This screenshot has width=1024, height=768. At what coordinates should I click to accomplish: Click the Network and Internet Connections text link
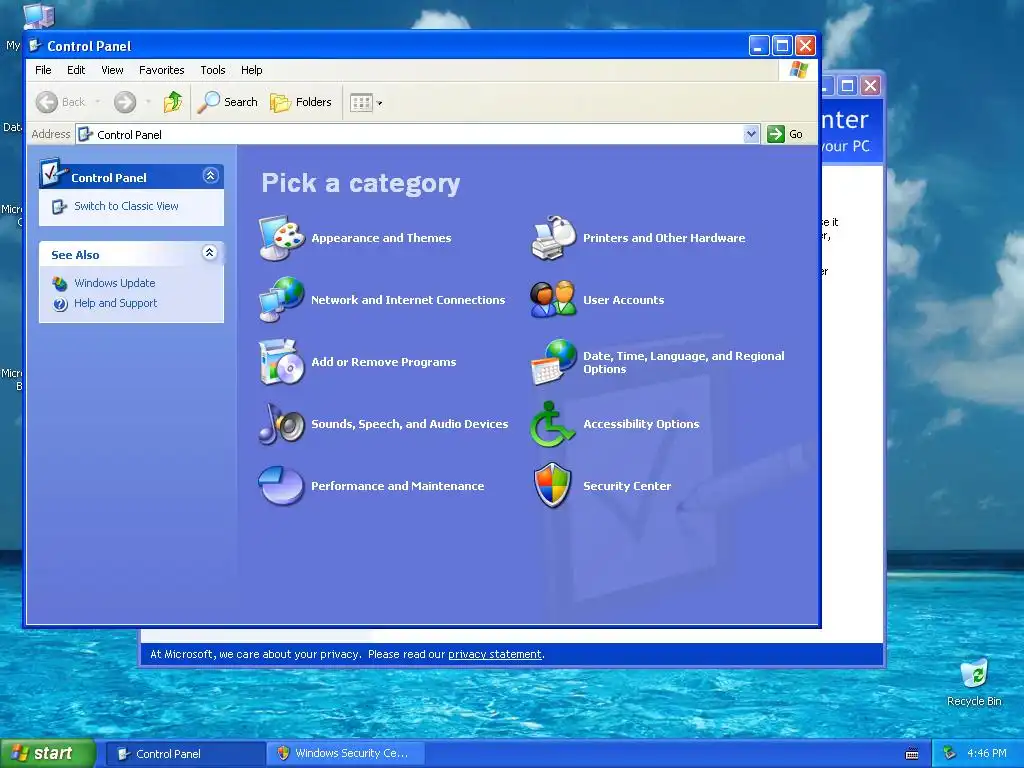[x=408, y=300]
